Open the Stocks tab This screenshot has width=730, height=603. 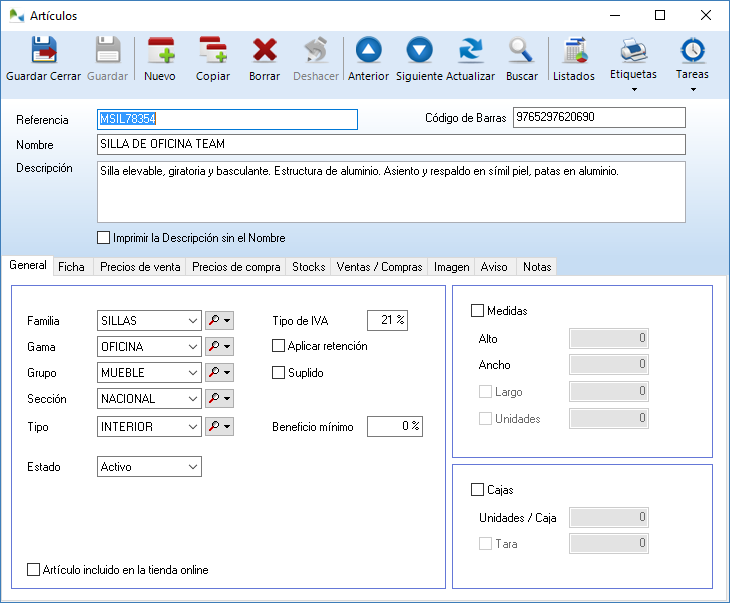coord(308,267)
